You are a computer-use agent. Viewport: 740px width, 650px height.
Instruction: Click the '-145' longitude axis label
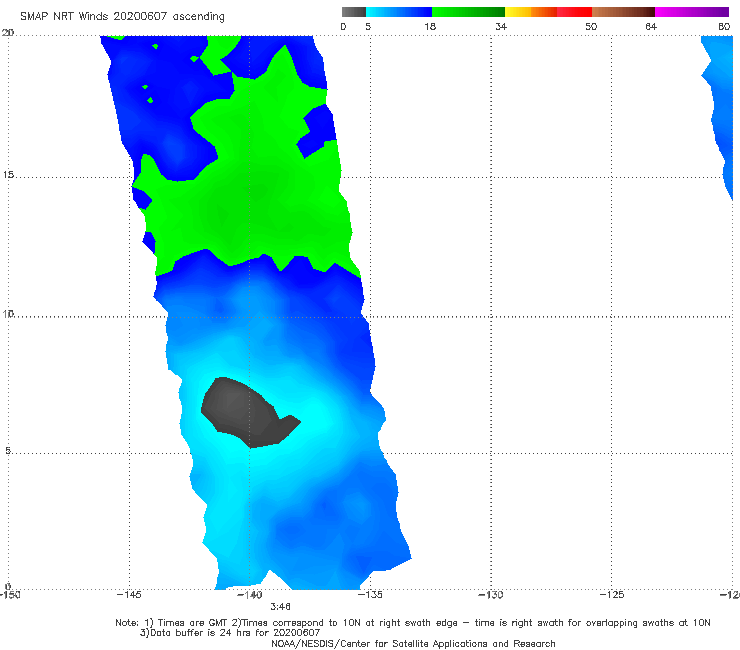pyautogui.click(x=129, y=595)
